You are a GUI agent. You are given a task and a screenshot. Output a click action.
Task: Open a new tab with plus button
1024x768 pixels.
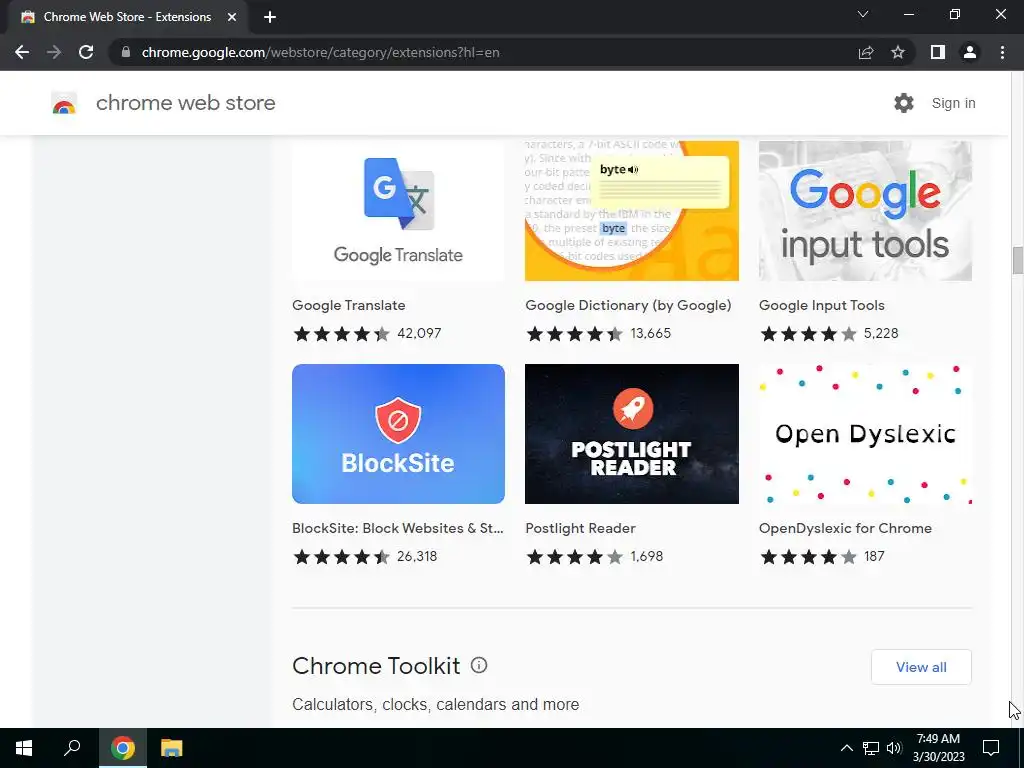pos(270,17)
